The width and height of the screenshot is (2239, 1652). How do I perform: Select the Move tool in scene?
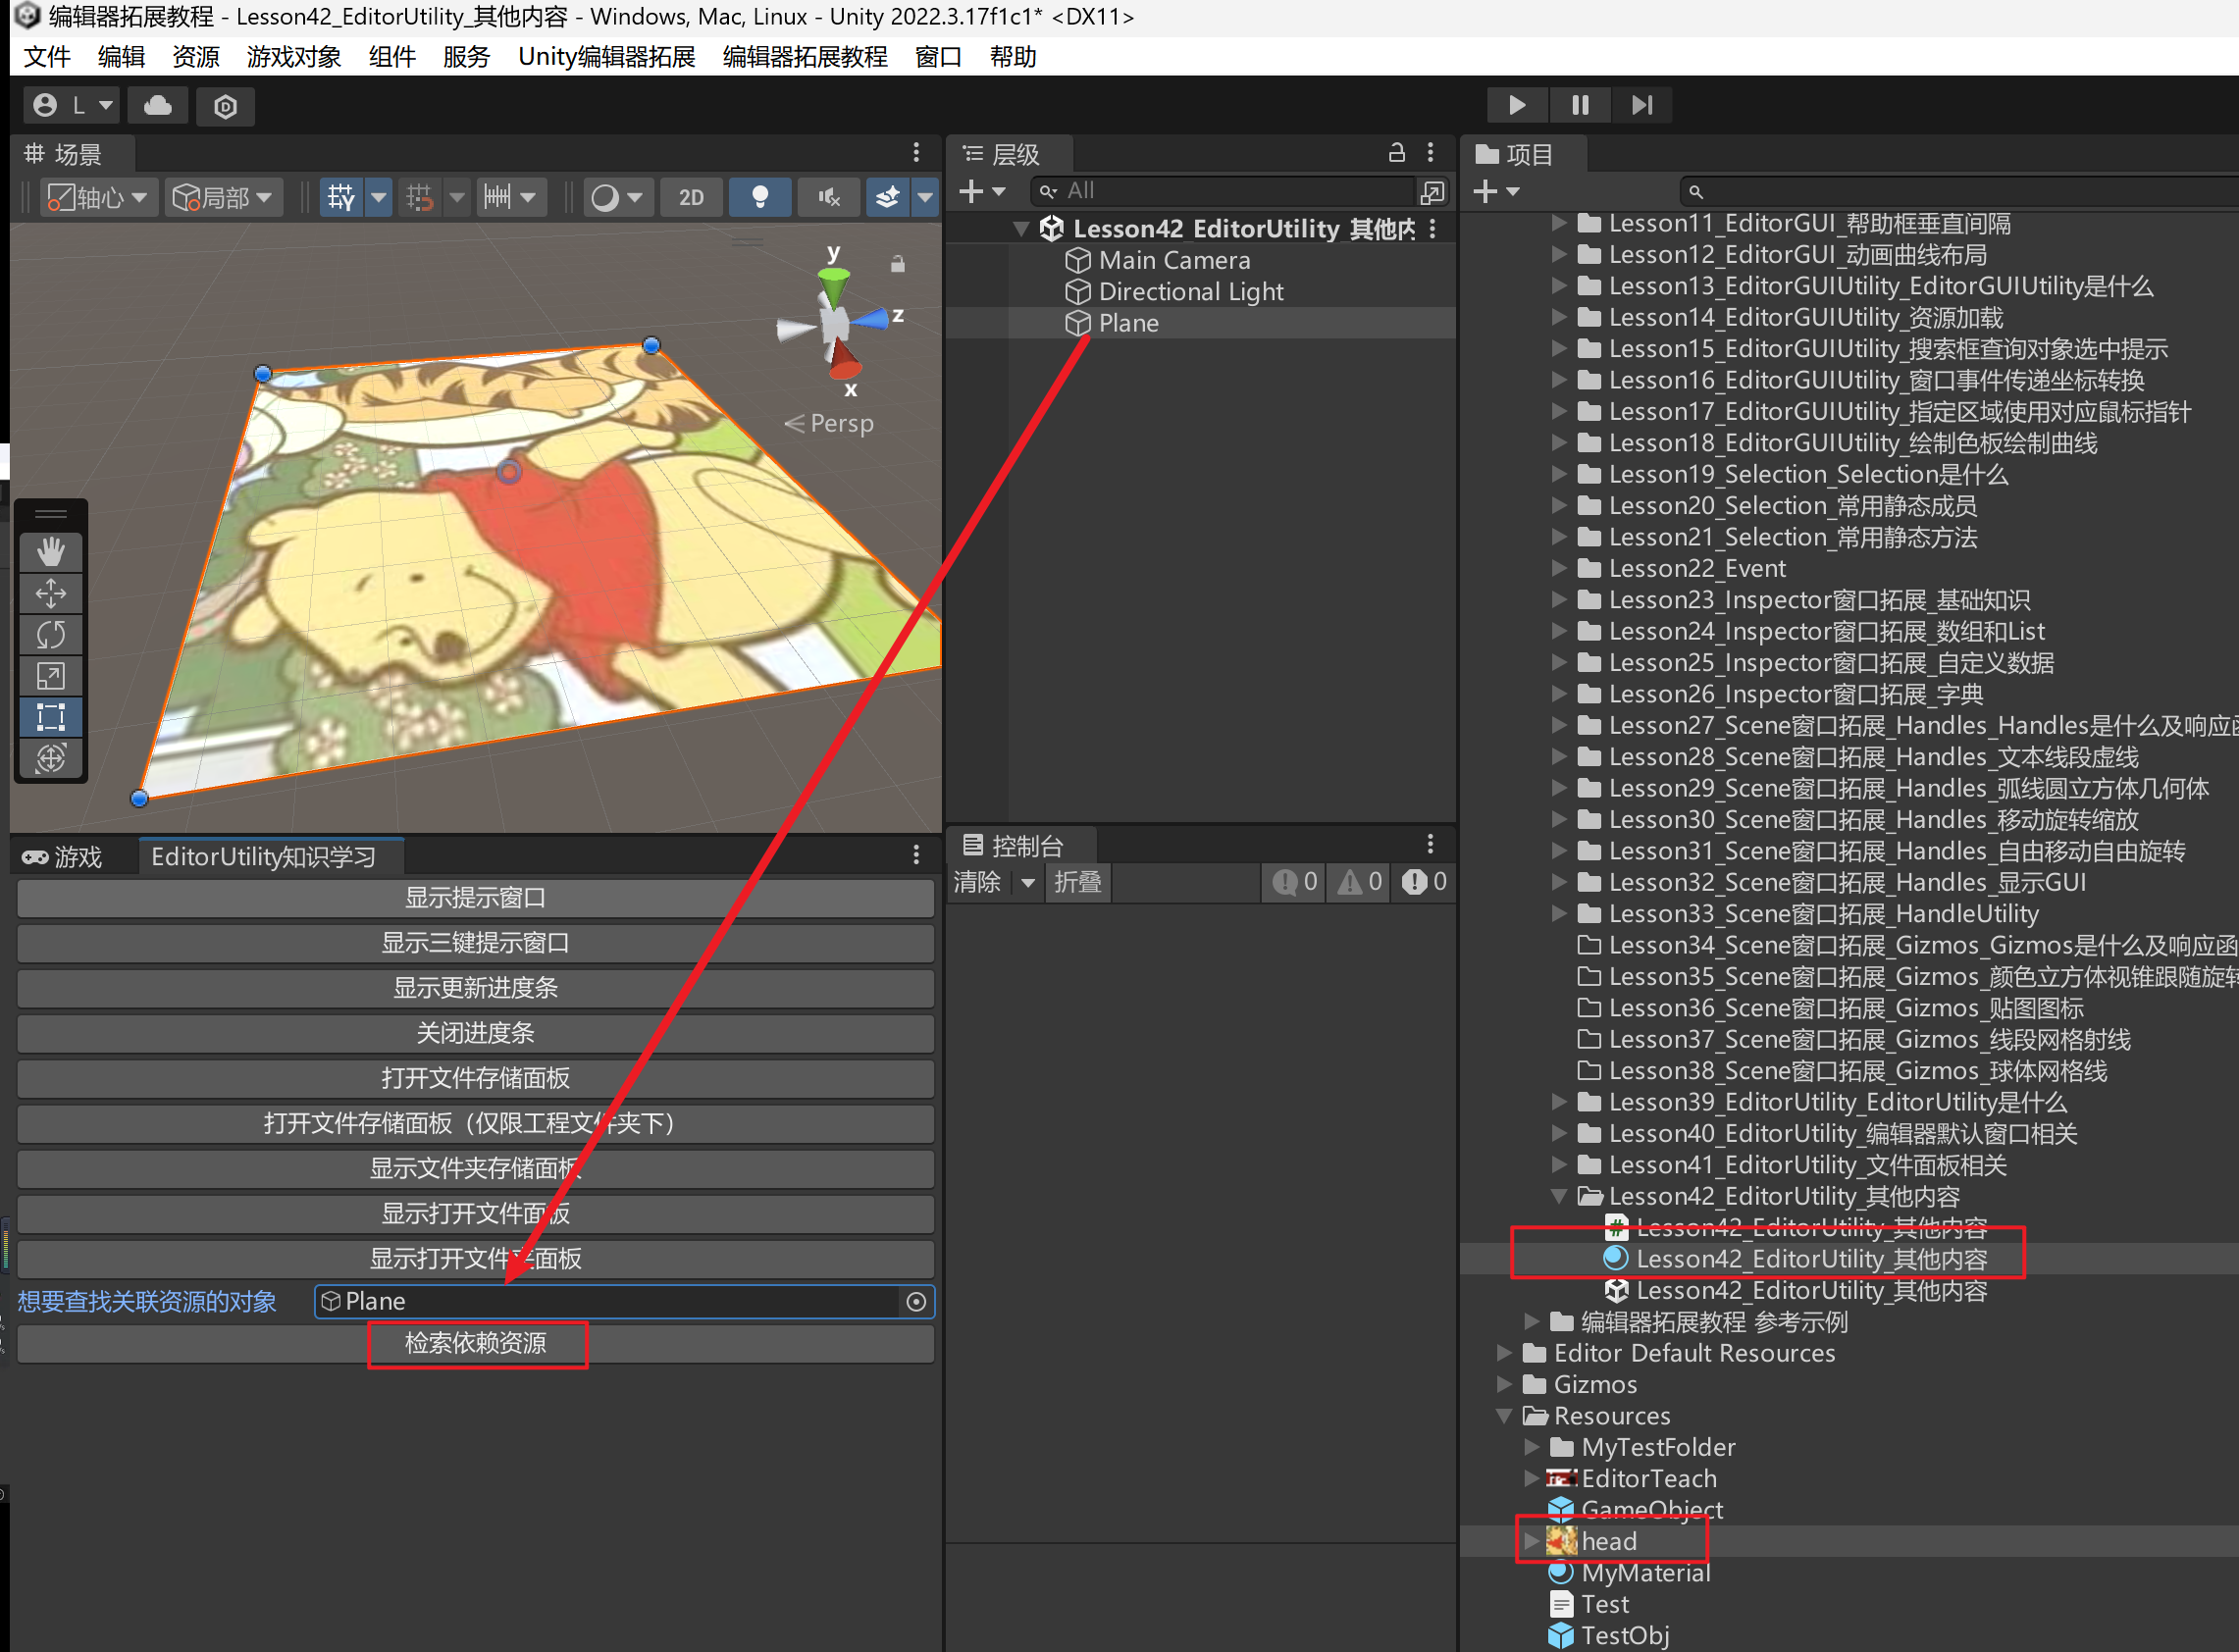[x=51, y=594]
